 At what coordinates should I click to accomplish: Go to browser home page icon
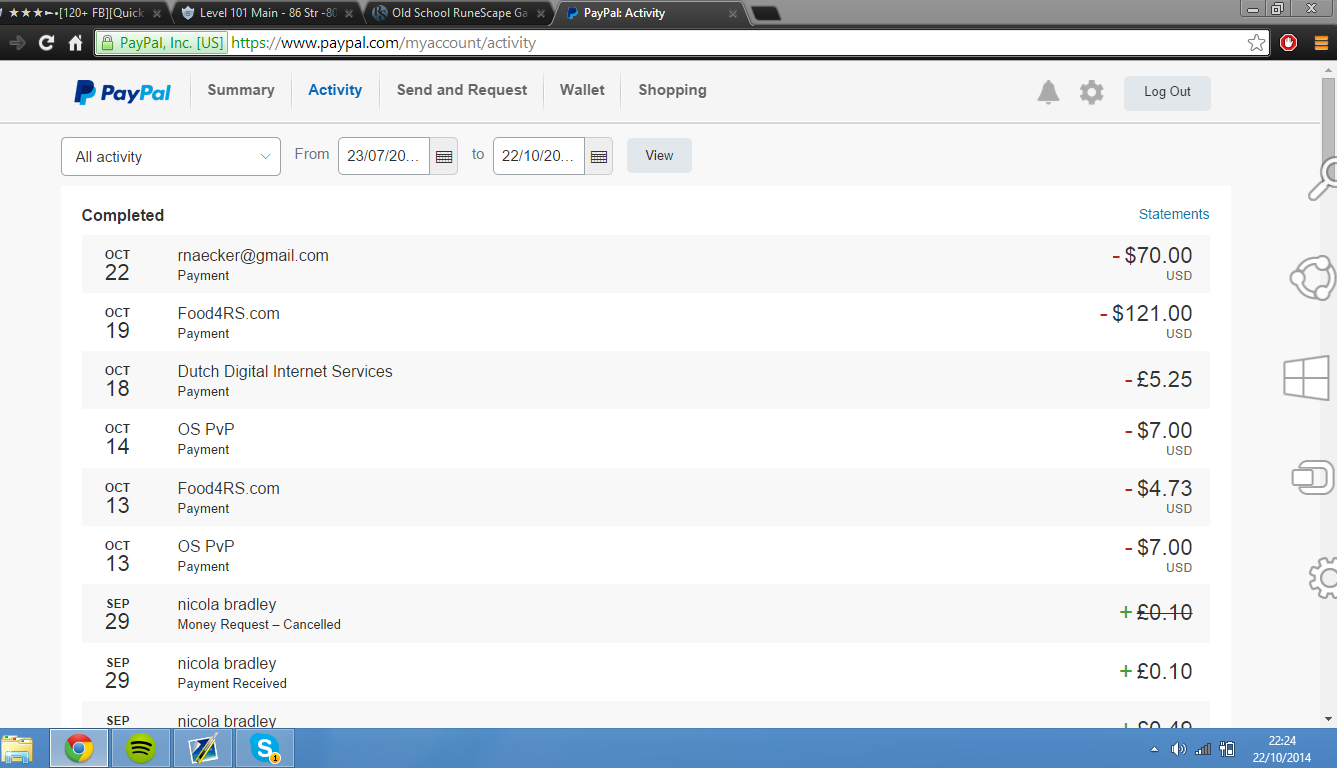pos(75,43)
